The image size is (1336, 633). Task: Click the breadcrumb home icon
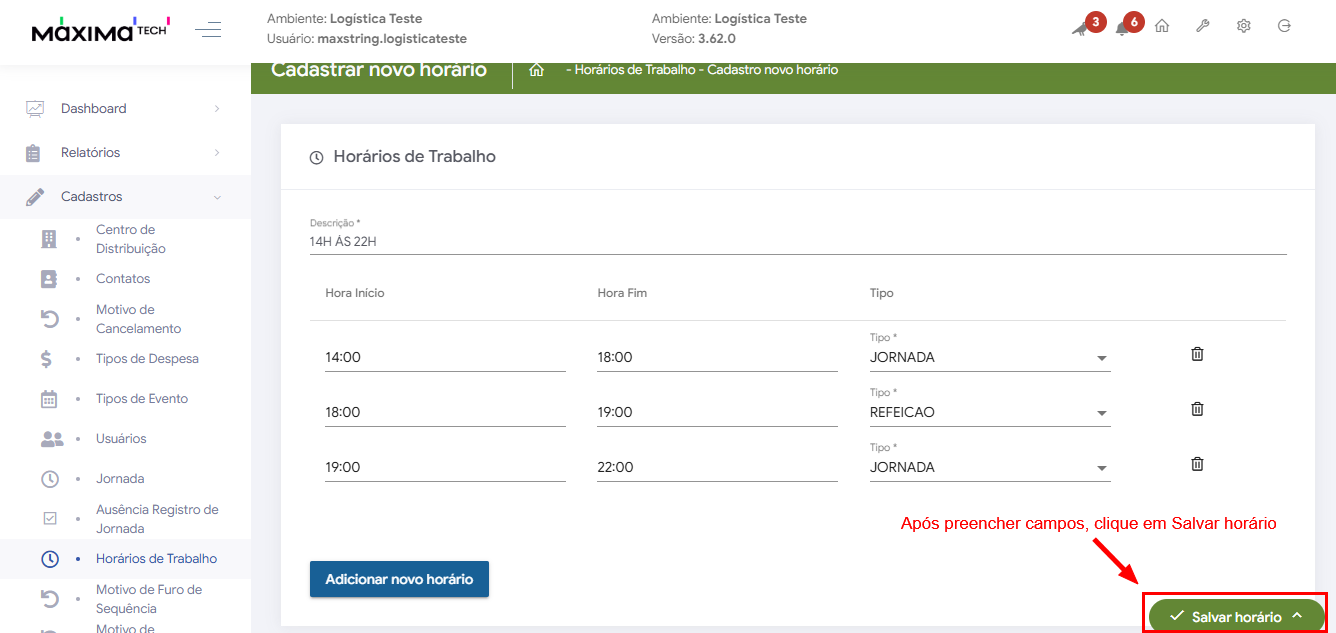point(537,70)
